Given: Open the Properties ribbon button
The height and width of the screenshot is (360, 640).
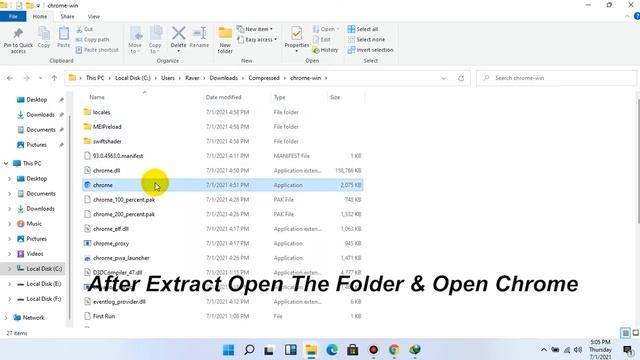Looking at the screenshot, I should [x=297, y=39].
